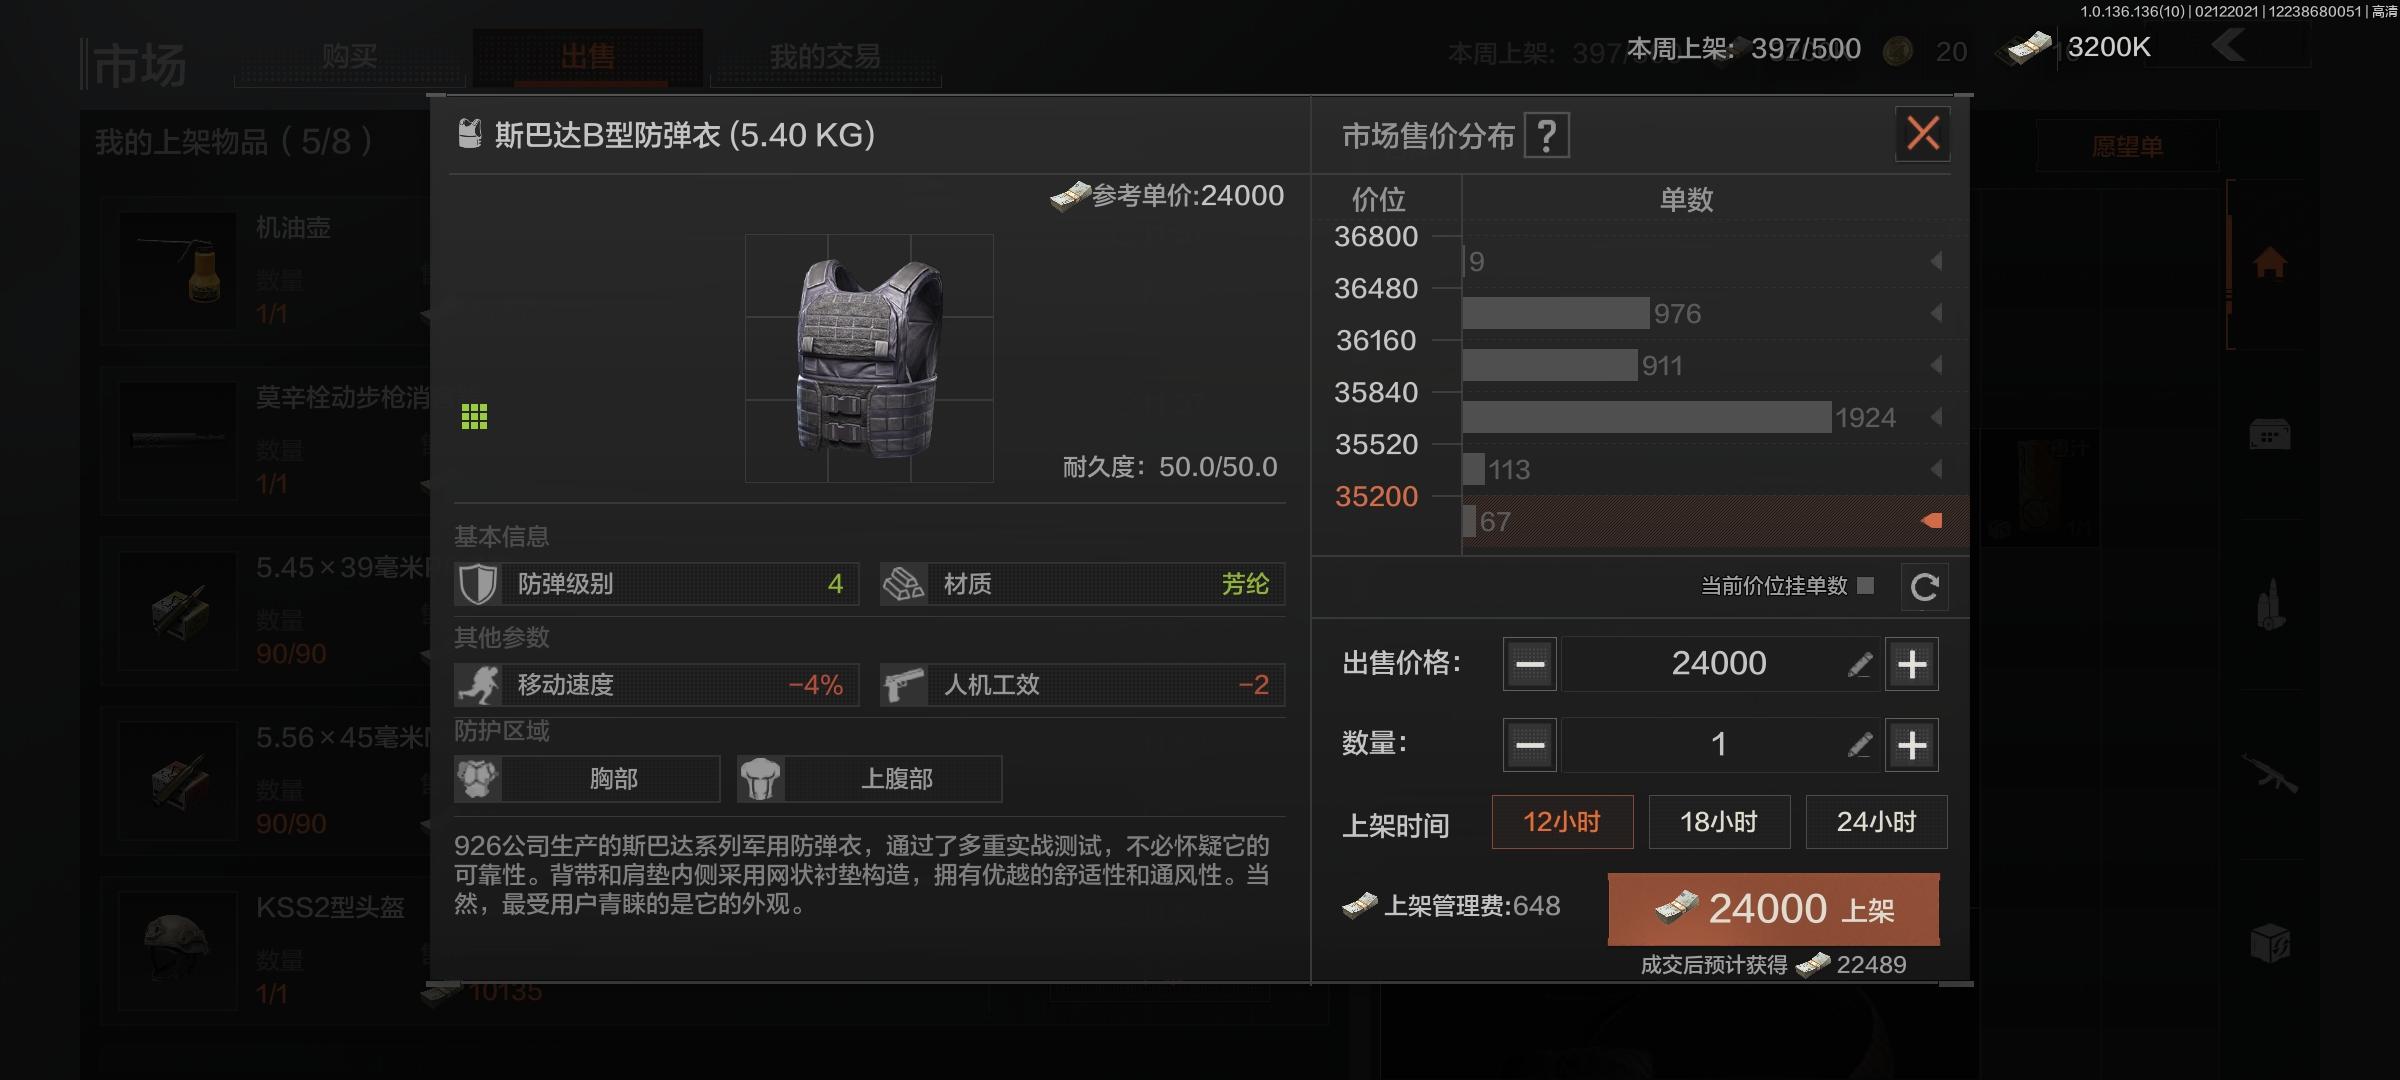Click the 24000 上架 listing button
Screen dimensions: 2400x1080
point(1774,909)
